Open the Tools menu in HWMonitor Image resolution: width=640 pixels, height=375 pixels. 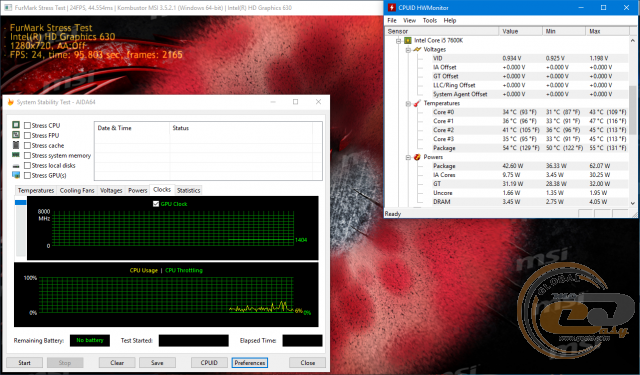pyautogui.click(x=430, y=20)
